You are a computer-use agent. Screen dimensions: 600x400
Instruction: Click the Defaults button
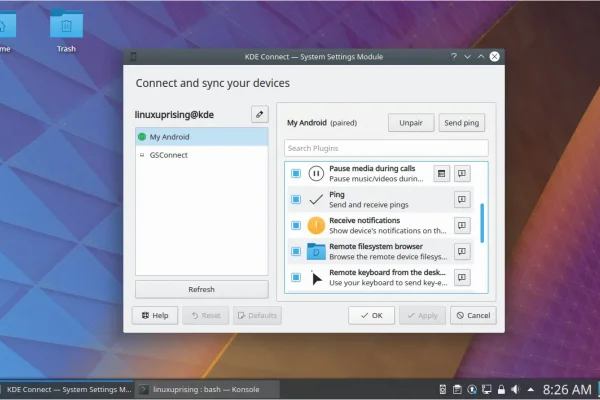(257, 315)
